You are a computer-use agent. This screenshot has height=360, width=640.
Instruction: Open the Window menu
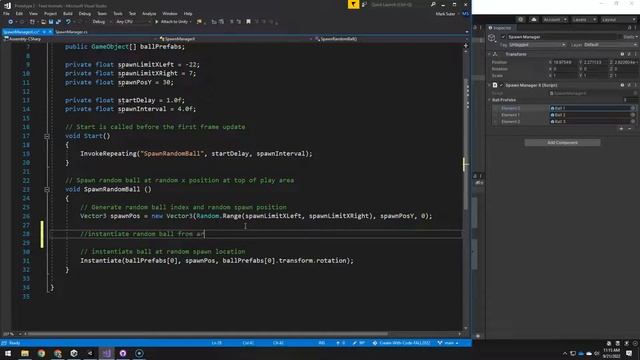[170, 13]
